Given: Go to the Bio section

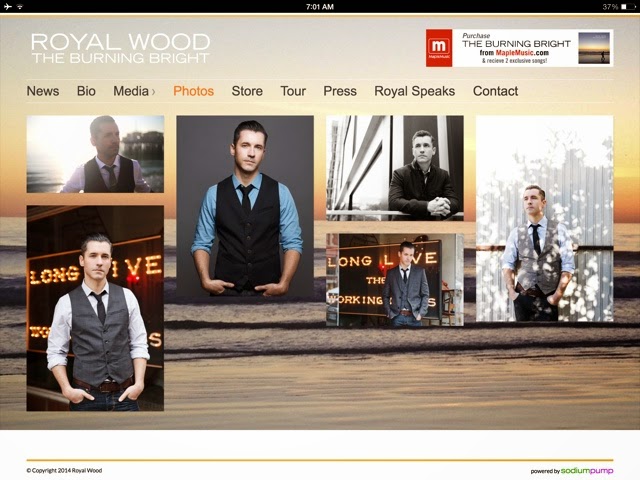Looking at the screenshot, I should tap(87, 91).
